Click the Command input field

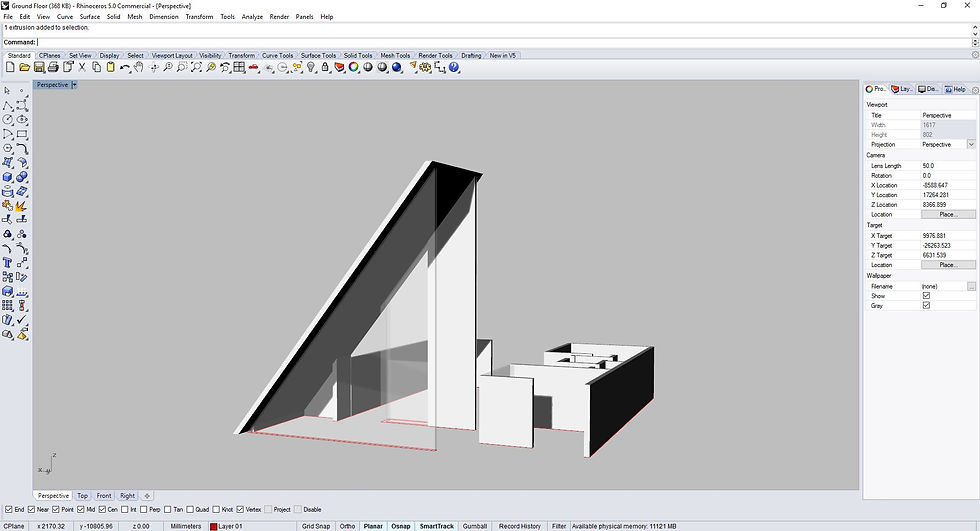pos(503,42)
